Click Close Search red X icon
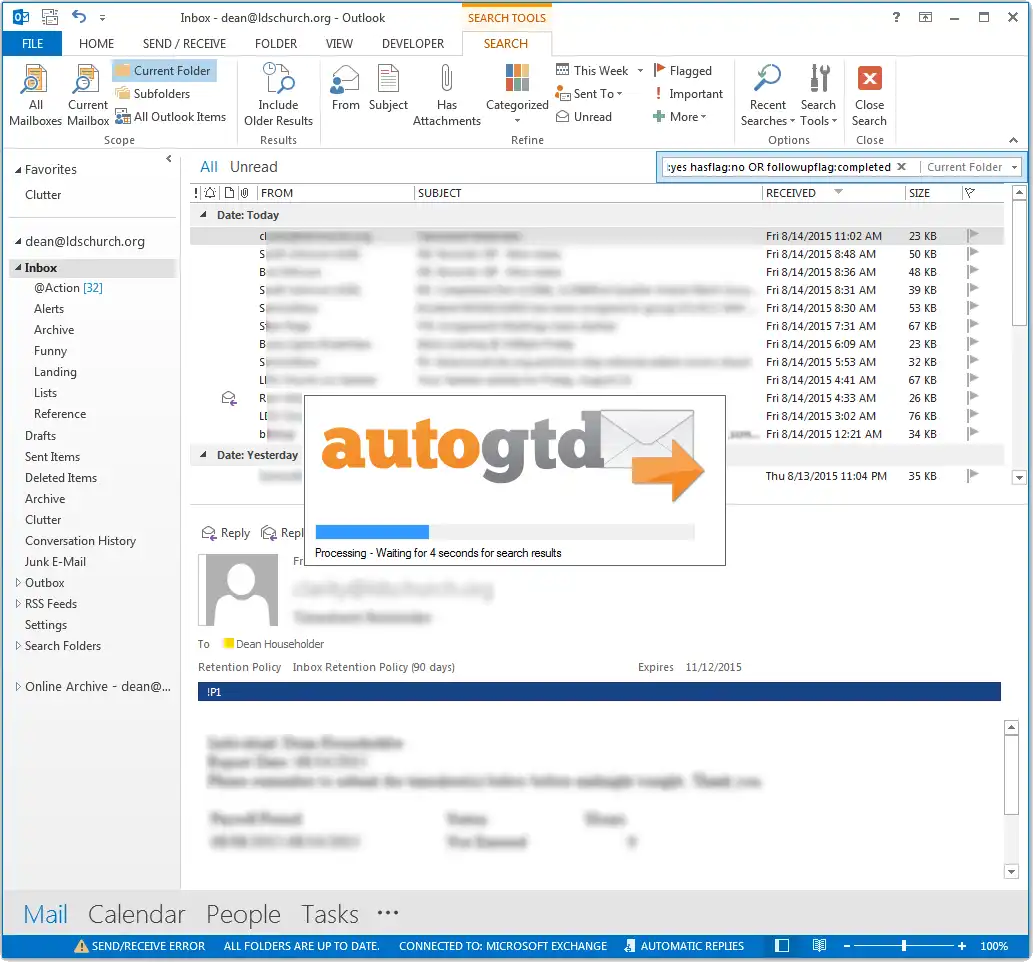The image size is (1033, 962). pyautogui.click(x=870, y=78)
